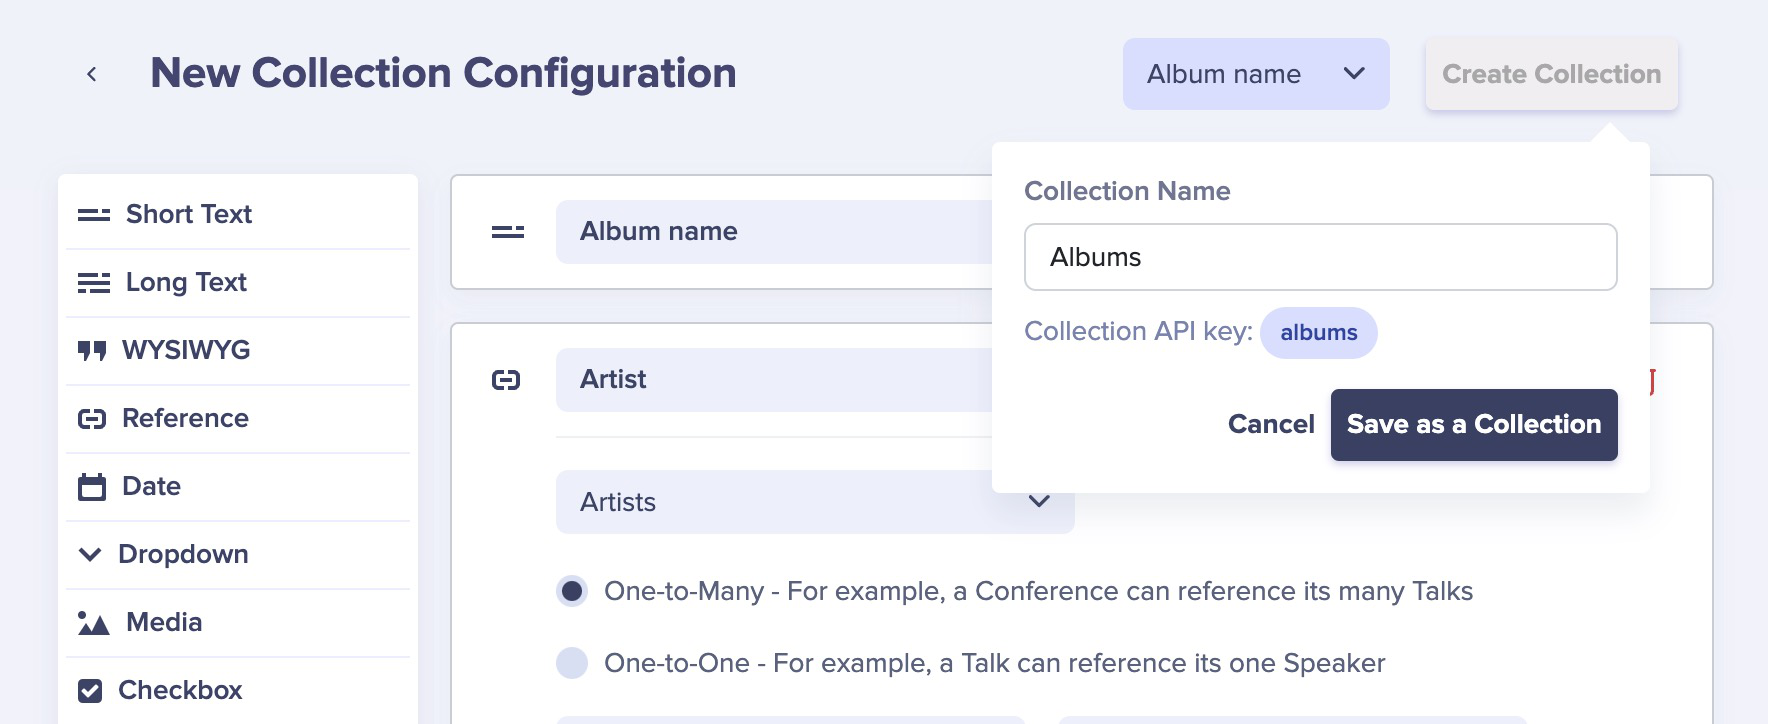Click the back arrow icon
Image resolution: width=1768 pixels, height=724 pixels.
click(92, 74)
